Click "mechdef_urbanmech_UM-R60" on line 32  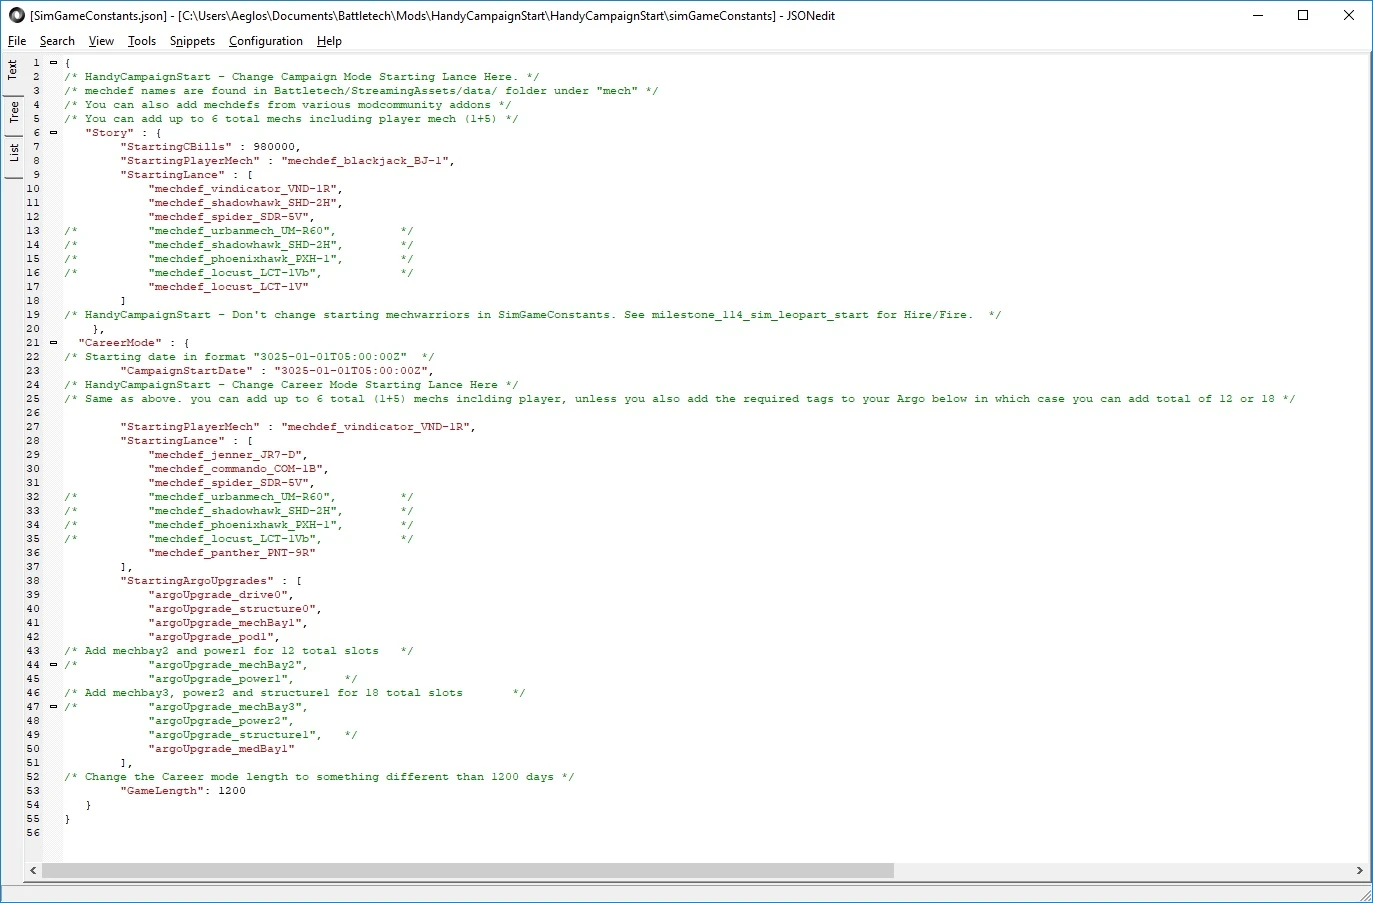[239, 496]
